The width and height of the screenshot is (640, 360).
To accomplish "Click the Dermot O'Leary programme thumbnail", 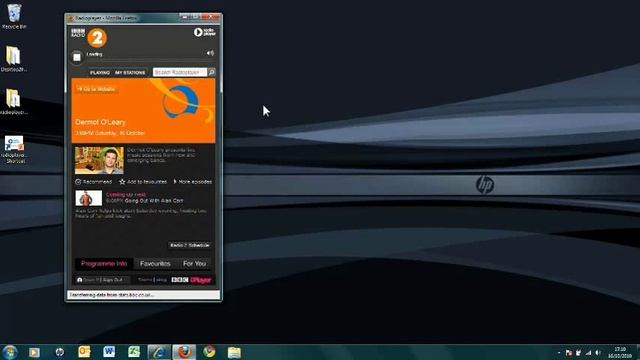I will (x=99, y=160).
